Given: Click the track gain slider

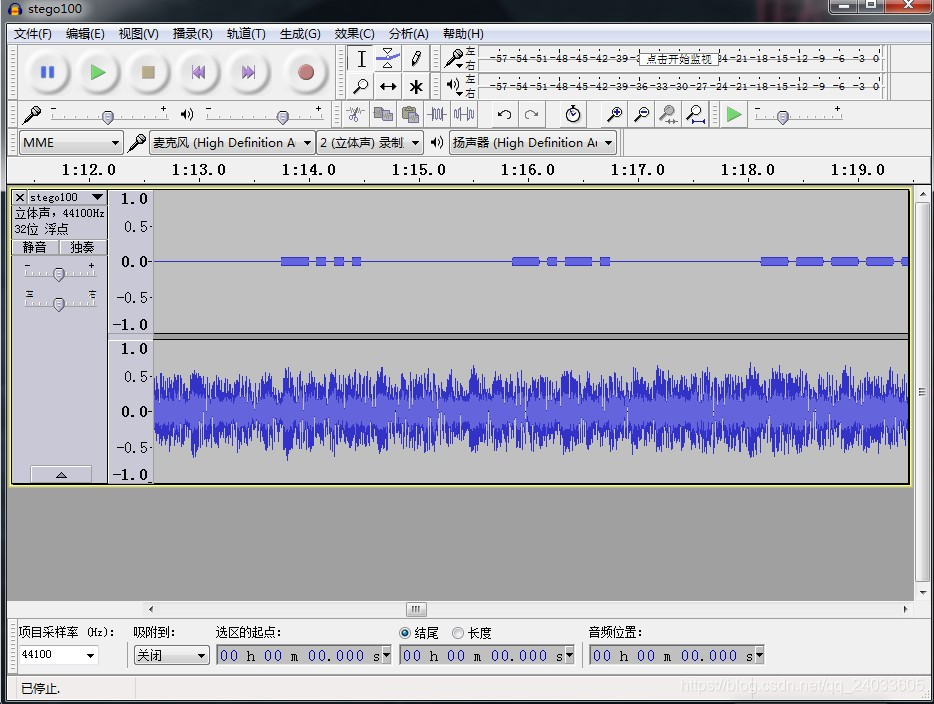Looking at the screenshot, I should tap(59, 272).
